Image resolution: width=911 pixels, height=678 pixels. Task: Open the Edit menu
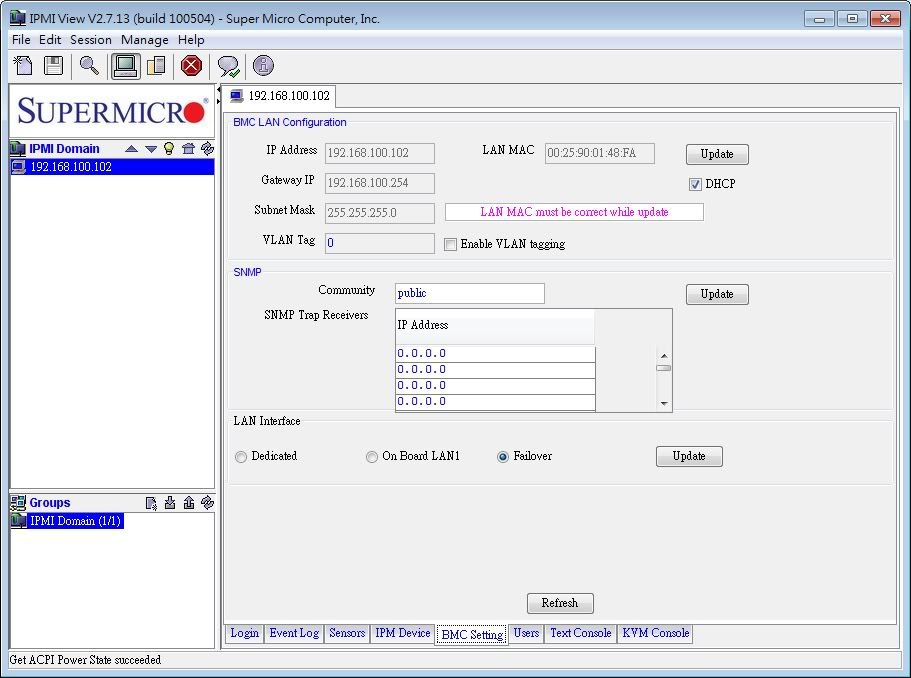(x=50, y=40)
